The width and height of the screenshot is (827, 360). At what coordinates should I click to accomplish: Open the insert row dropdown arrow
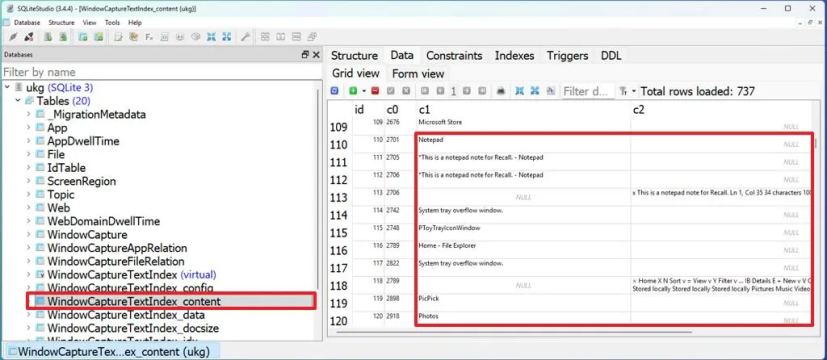coord(363,91)
